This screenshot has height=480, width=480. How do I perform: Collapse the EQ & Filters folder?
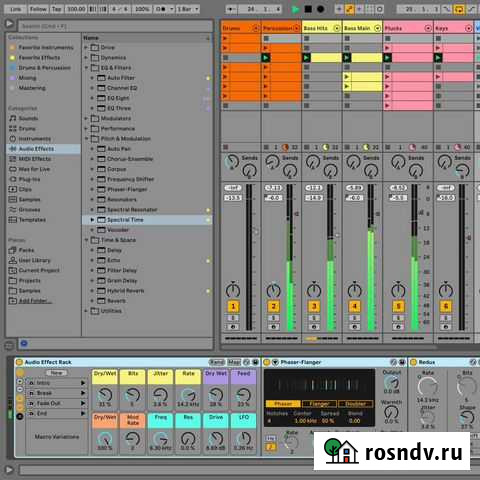pyautogui.click(x=86, y=68)
